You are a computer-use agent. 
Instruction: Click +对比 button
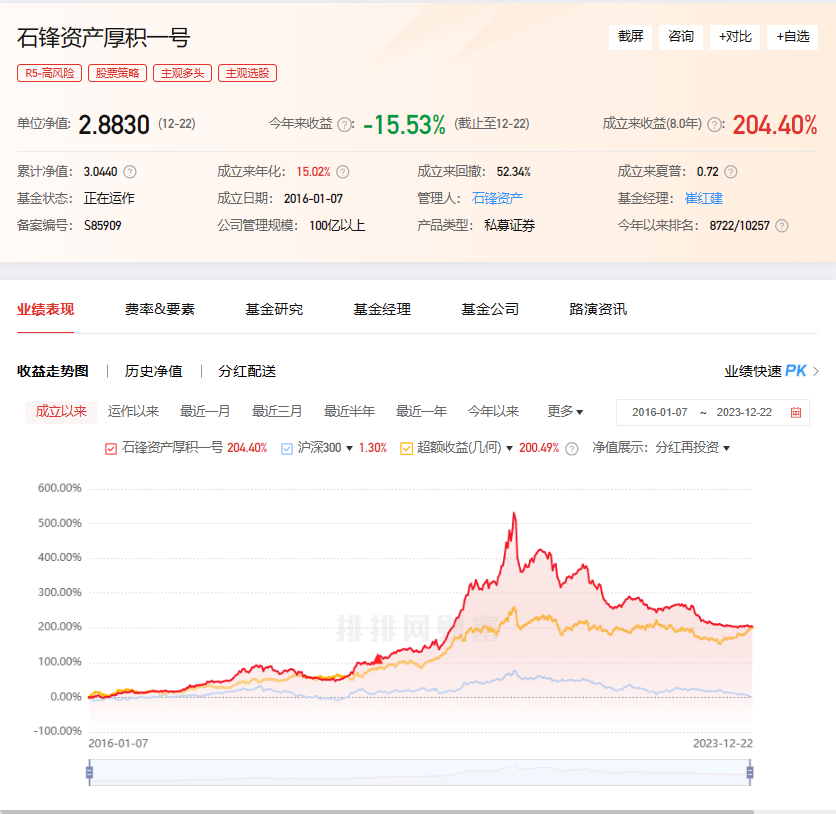tap(735, 37)
